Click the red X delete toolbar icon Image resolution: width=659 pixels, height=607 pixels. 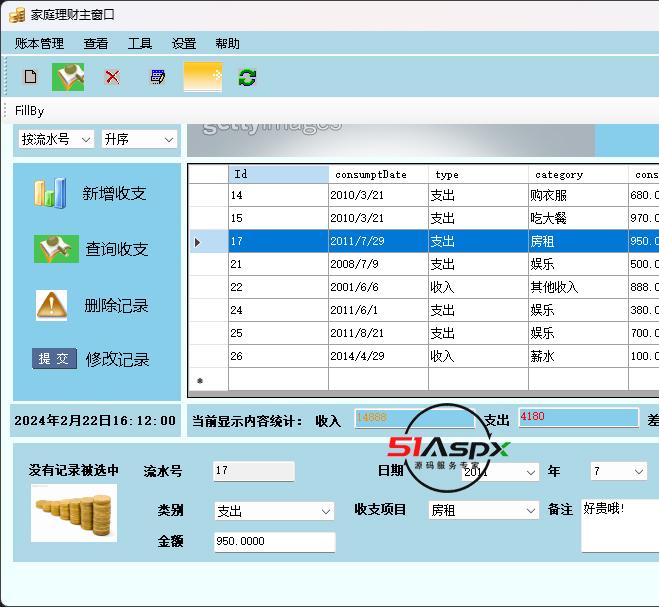(x=112, y=77)
